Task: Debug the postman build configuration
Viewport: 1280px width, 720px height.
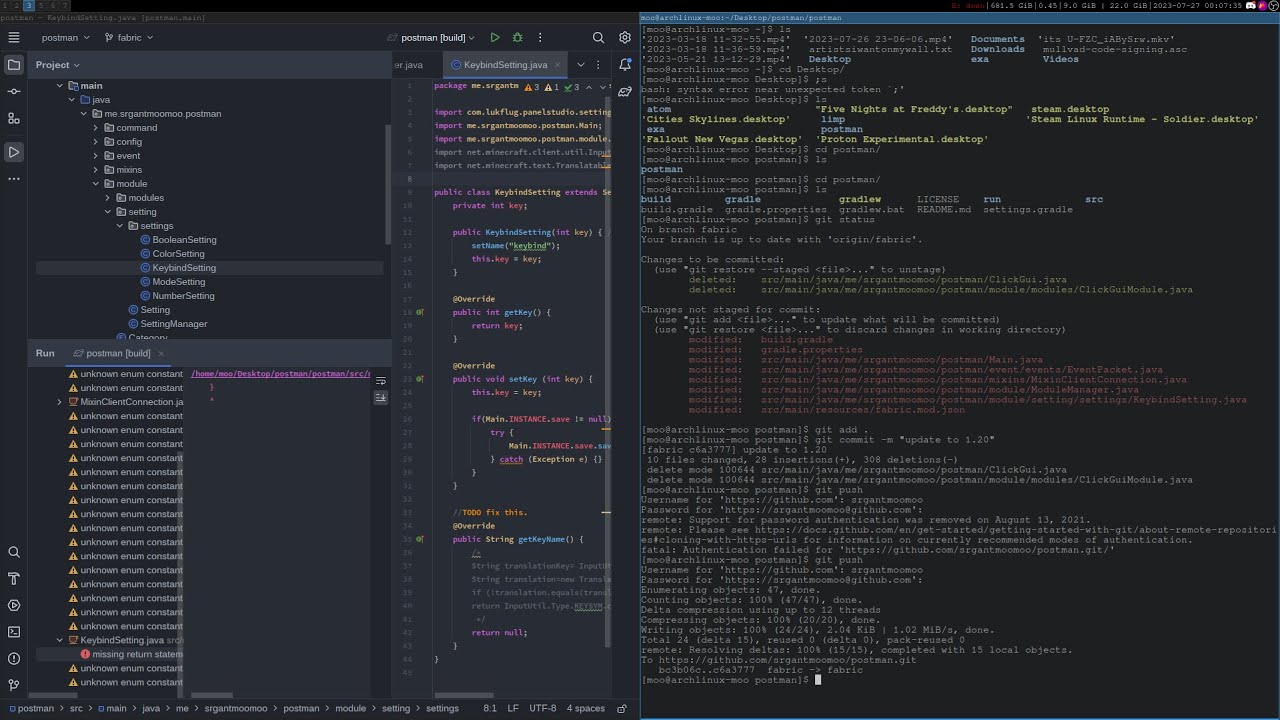Action: pos(517,37)
